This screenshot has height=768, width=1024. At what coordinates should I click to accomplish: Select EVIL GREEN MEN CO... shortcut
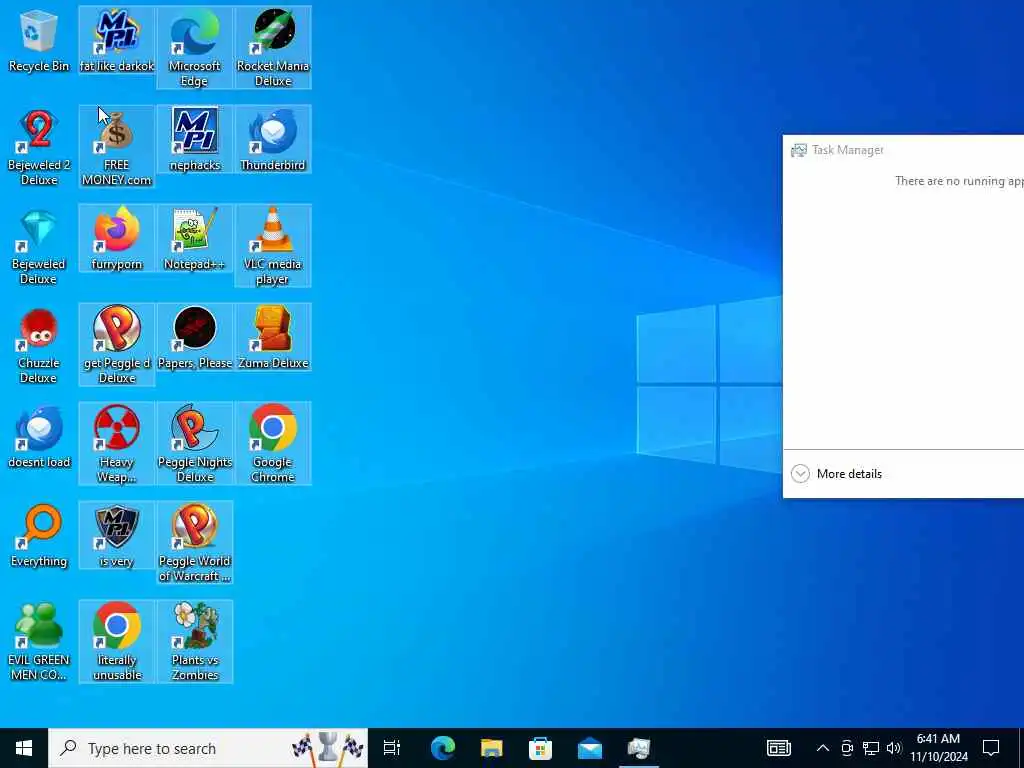pos(39,642)
